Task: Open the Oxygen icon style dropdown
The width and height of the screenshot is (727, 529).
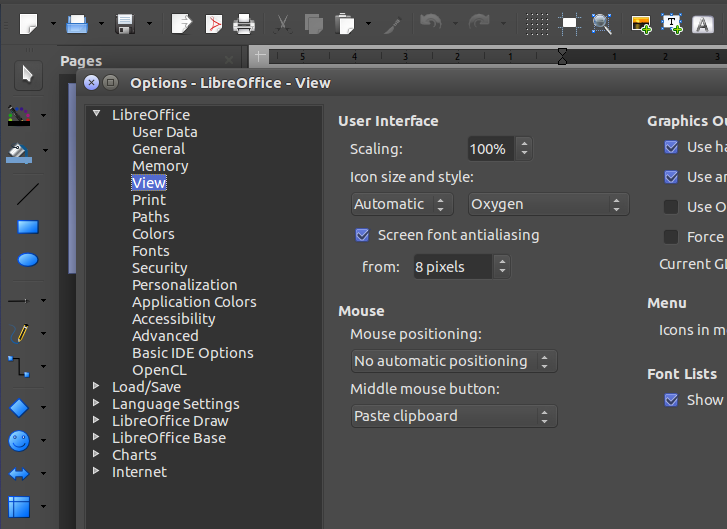Action: tap(548, 204)
